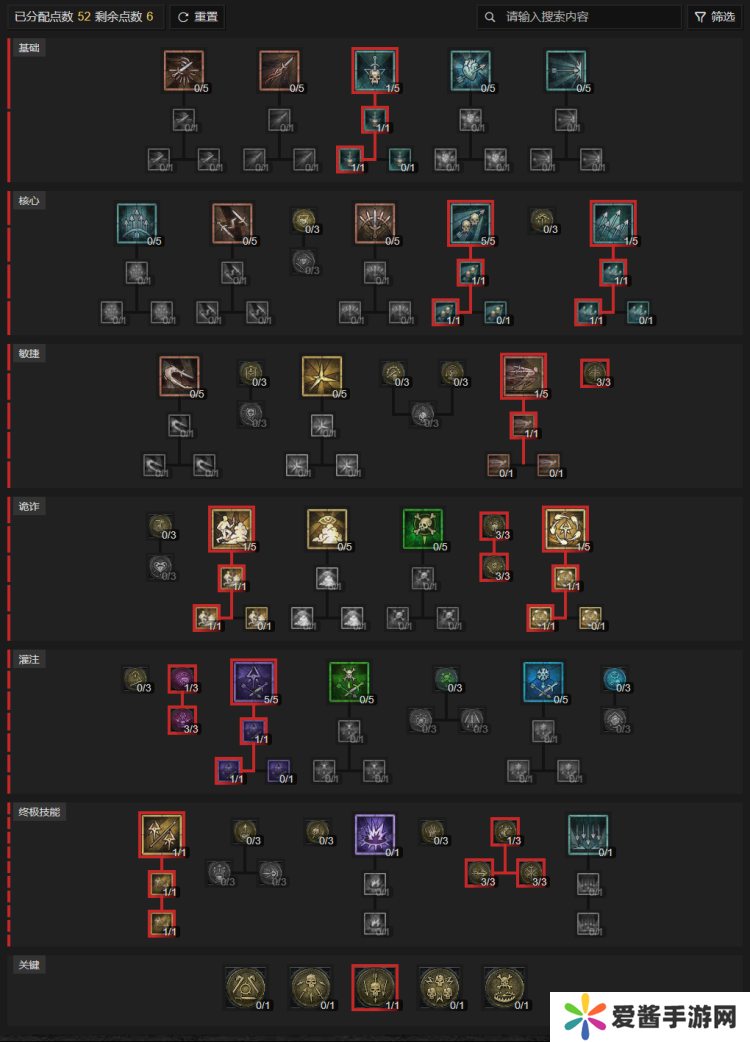750x1042 pixels.
Task: Select the 1/5 skull-dagger skill in 基础
Action: tap(375, 70)
